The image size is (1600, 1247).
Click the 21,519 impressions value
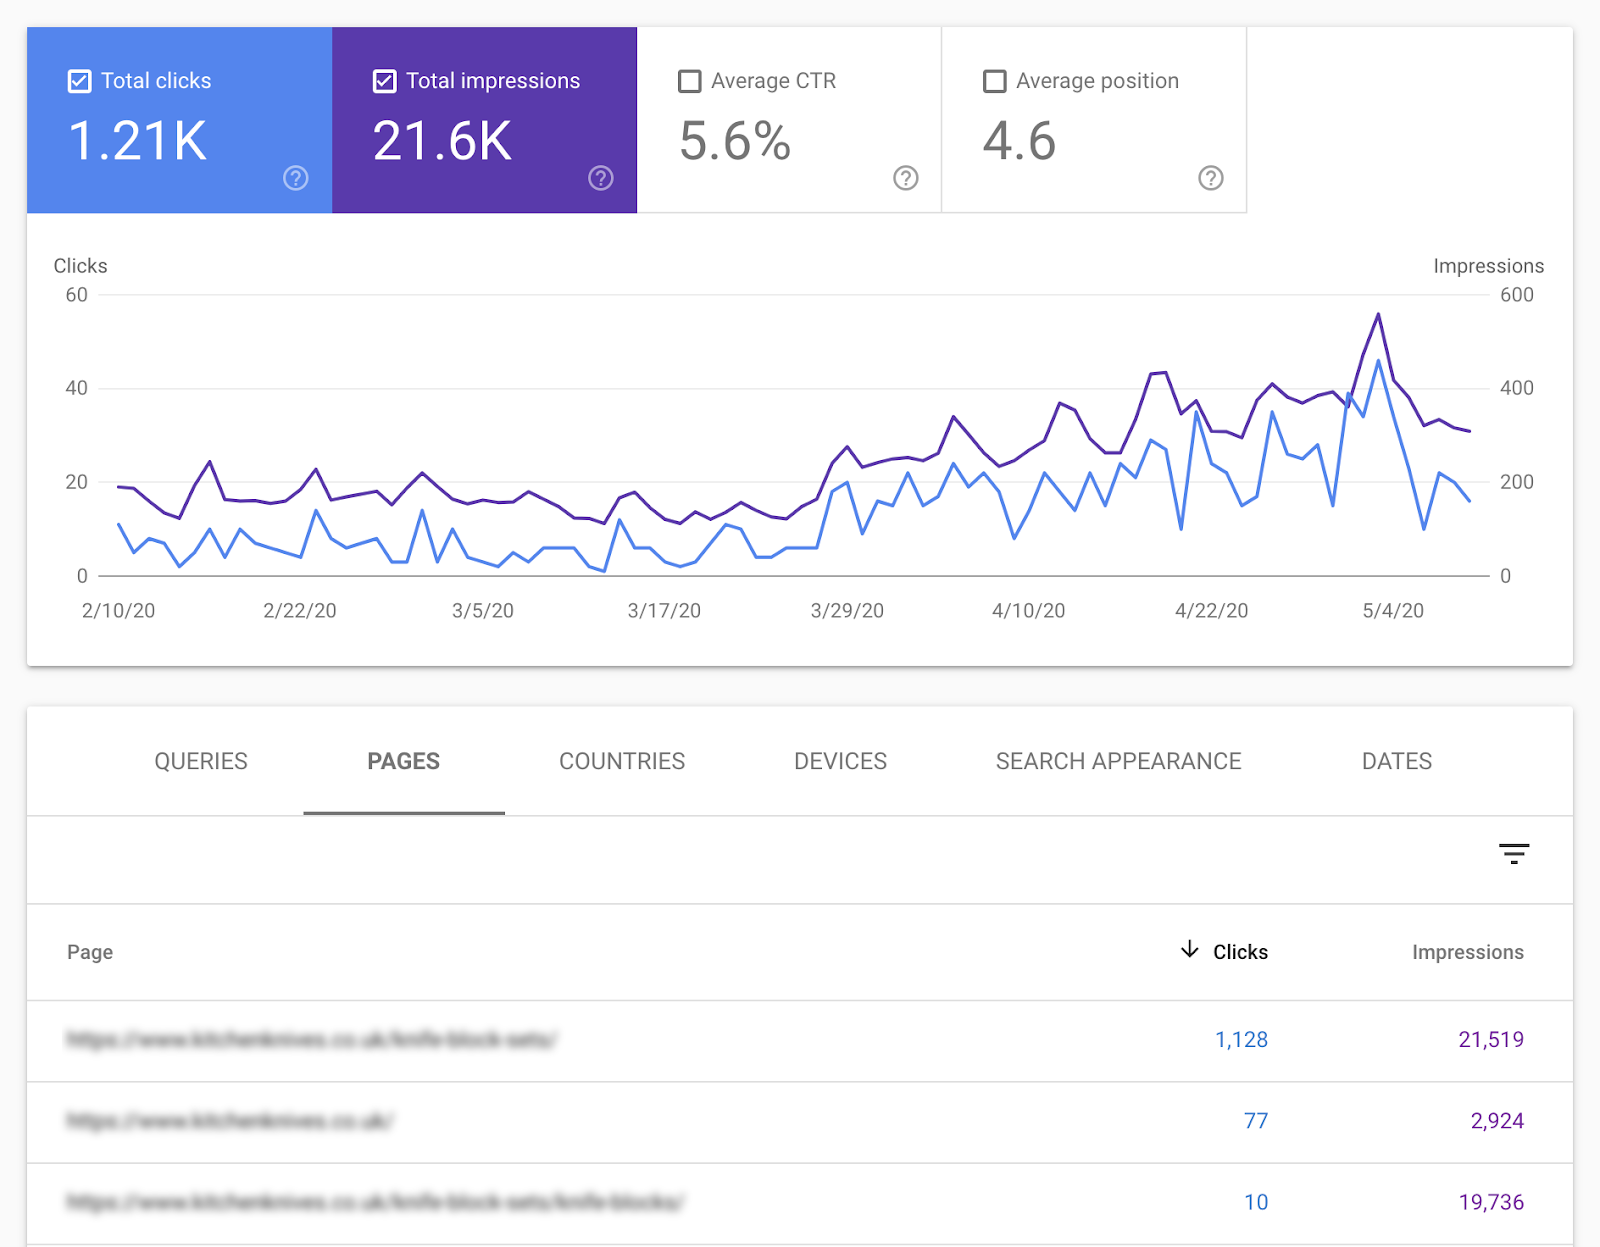pos(1491,1040)
